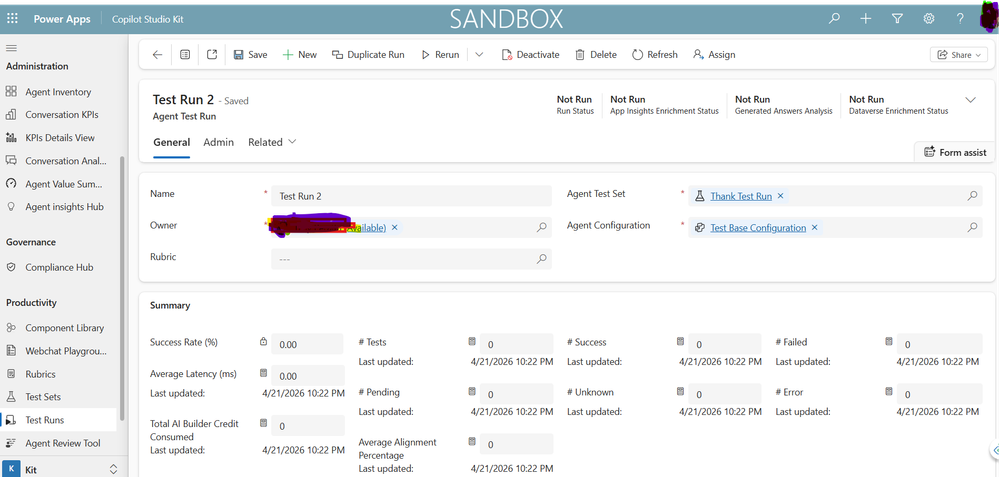
Task: Click Average Alignment Percentage calculator icon
Action: pyautogui.click(x=471, y=441)
